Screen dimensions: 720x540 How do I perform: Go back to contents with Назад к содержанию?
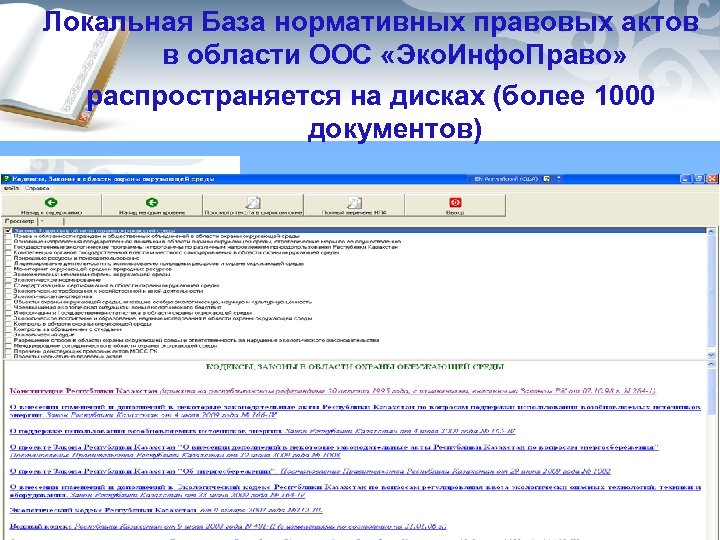pyautogui.click(x=51, y=205)
